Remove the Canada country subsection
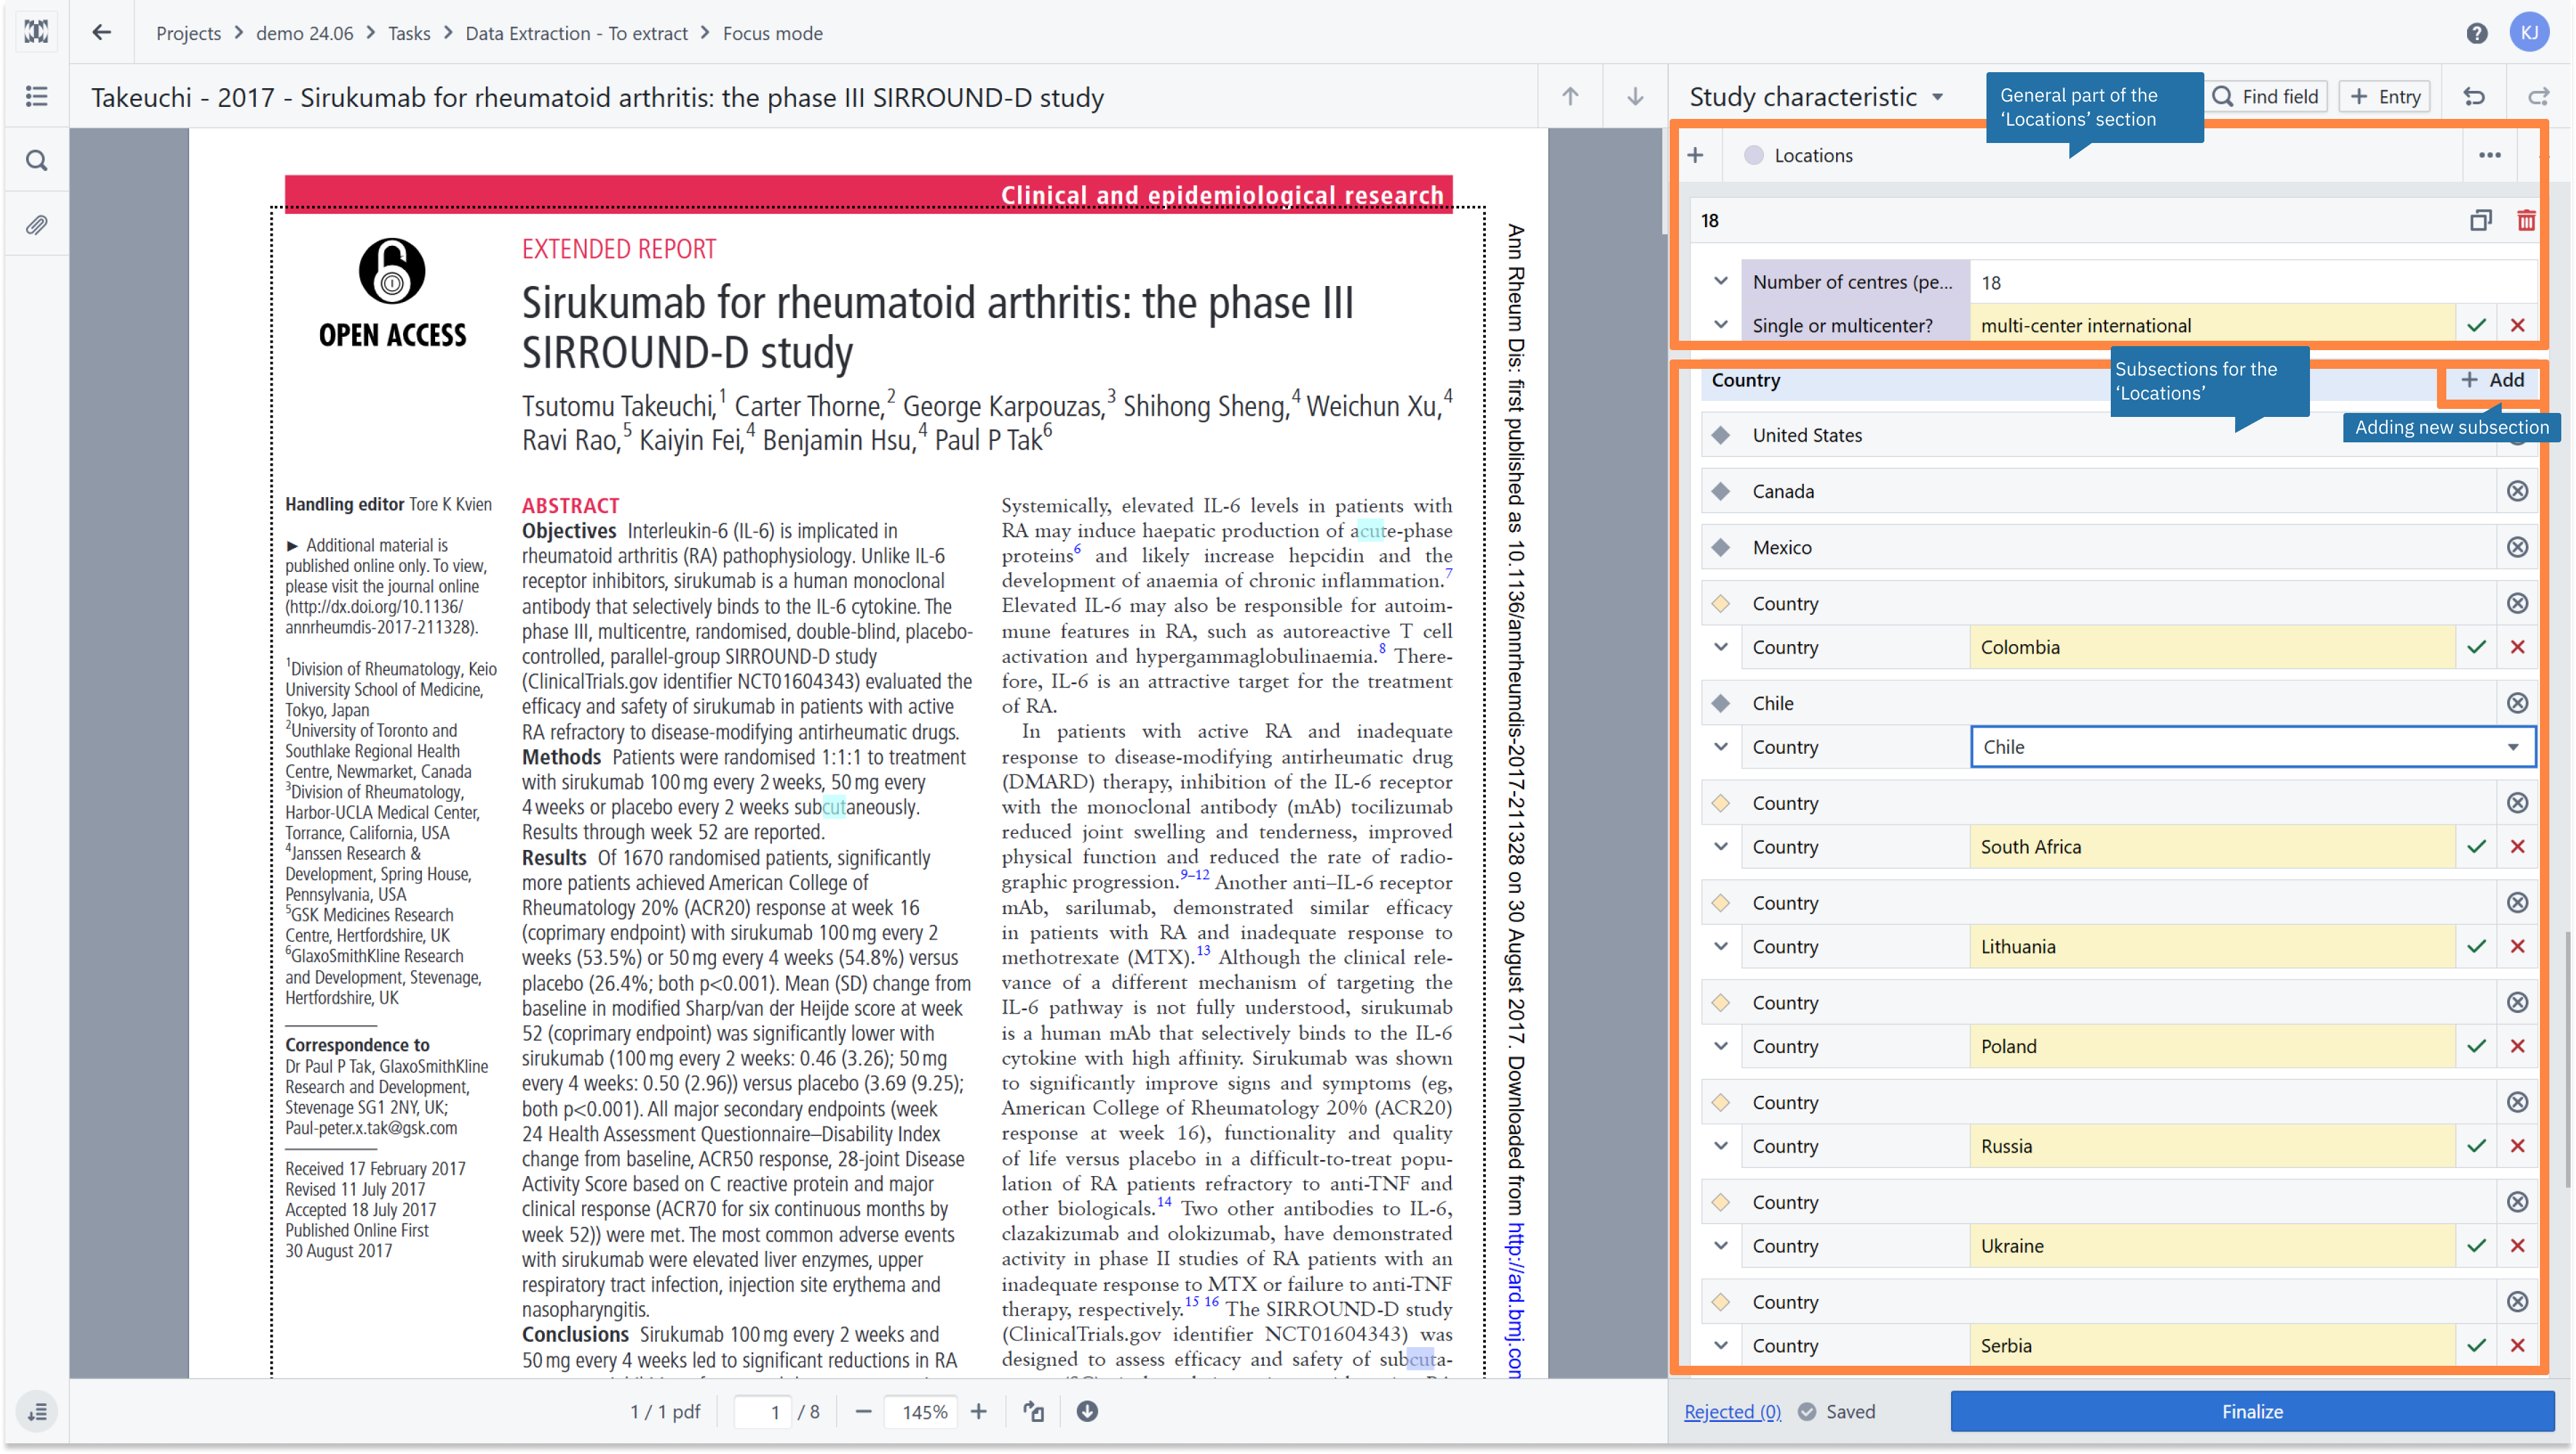Viewport: 2576px width, 1454px height. pos(2517,491)
